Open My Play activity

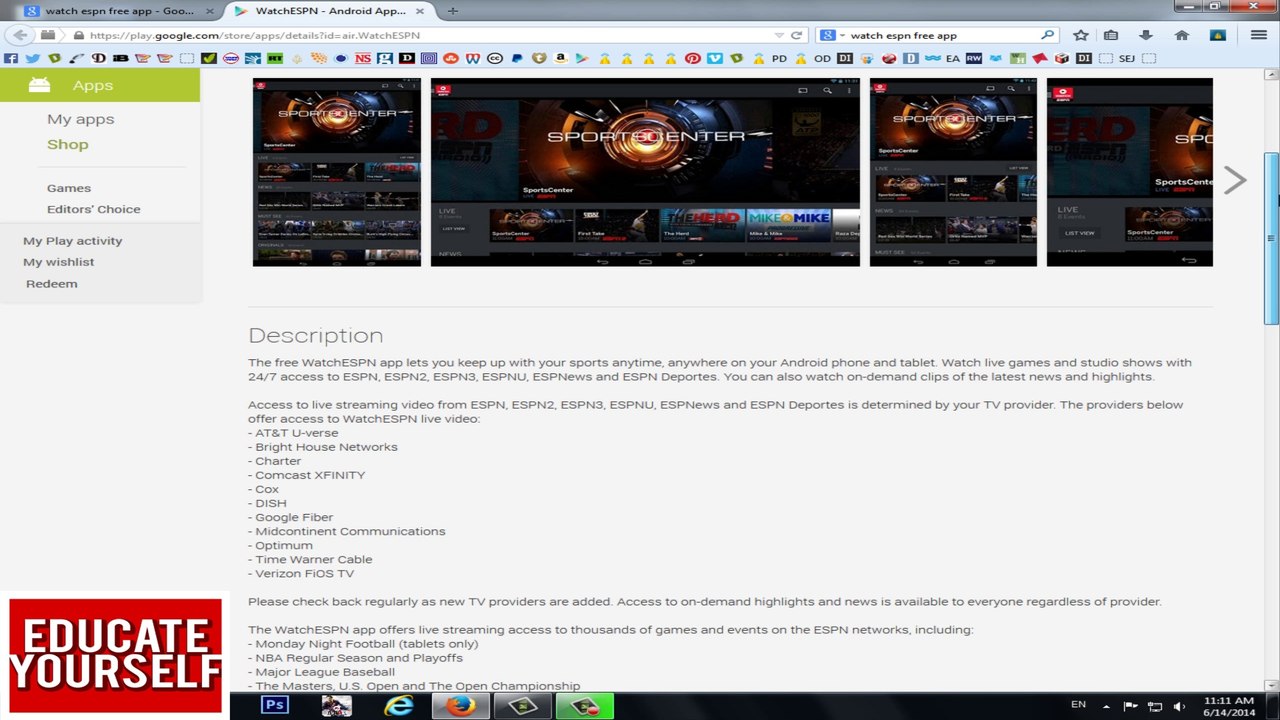click(73, 241)
